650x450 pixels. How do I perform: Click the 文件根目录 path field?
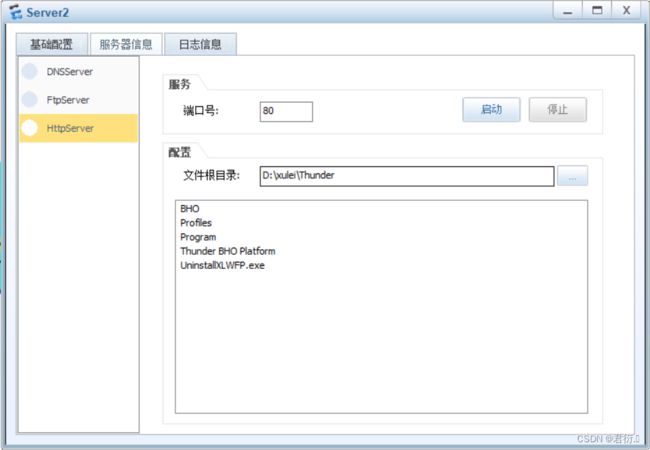407,176
